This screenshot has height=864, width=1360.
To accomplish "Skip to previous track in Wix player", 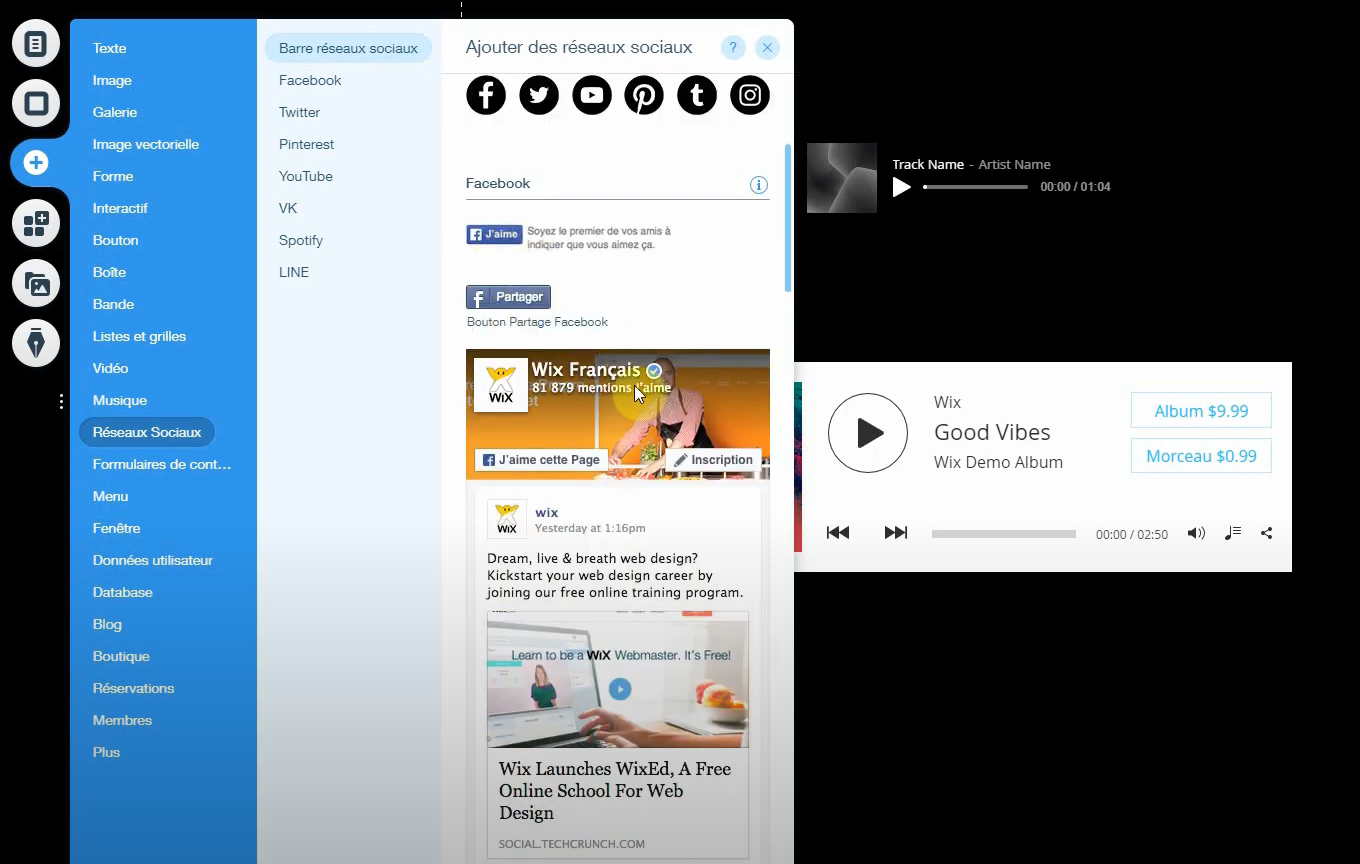I will tap(838, 533).
